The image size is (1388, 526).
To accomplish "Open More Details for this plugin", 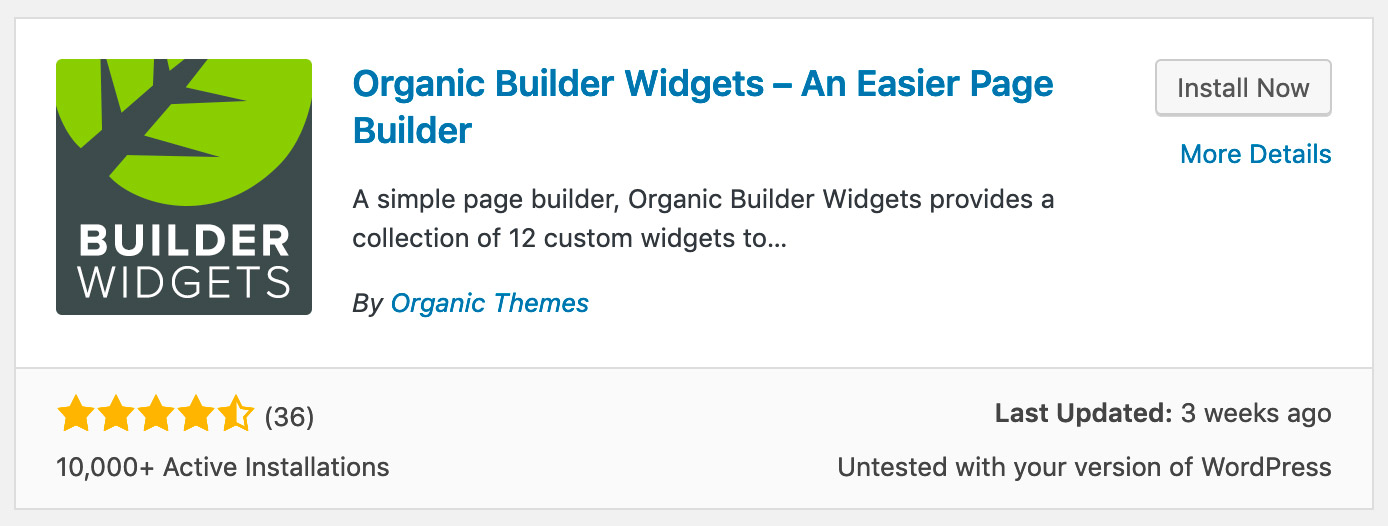I will click(1256, 154).
